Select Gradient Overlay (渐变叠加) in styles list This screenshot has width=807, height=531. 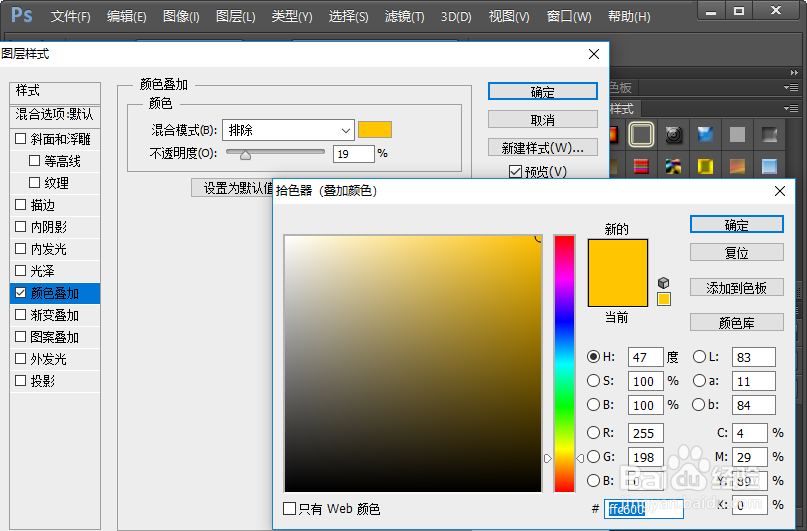coord(55,315)
